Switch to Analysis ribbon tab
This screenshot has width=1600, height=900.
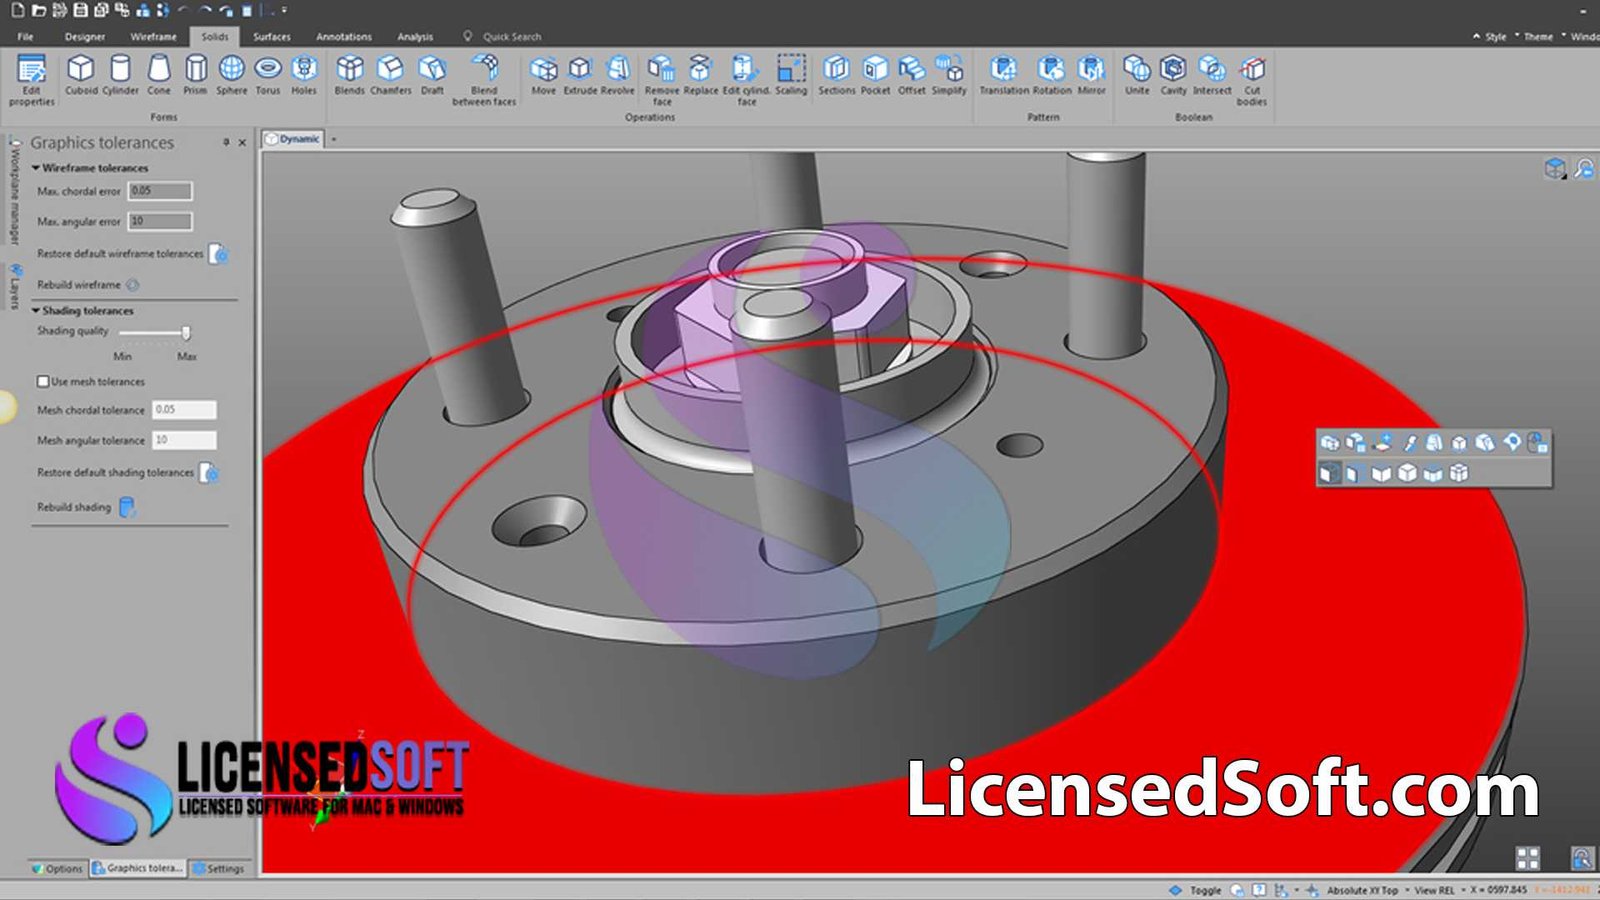(x=415, y=37)
